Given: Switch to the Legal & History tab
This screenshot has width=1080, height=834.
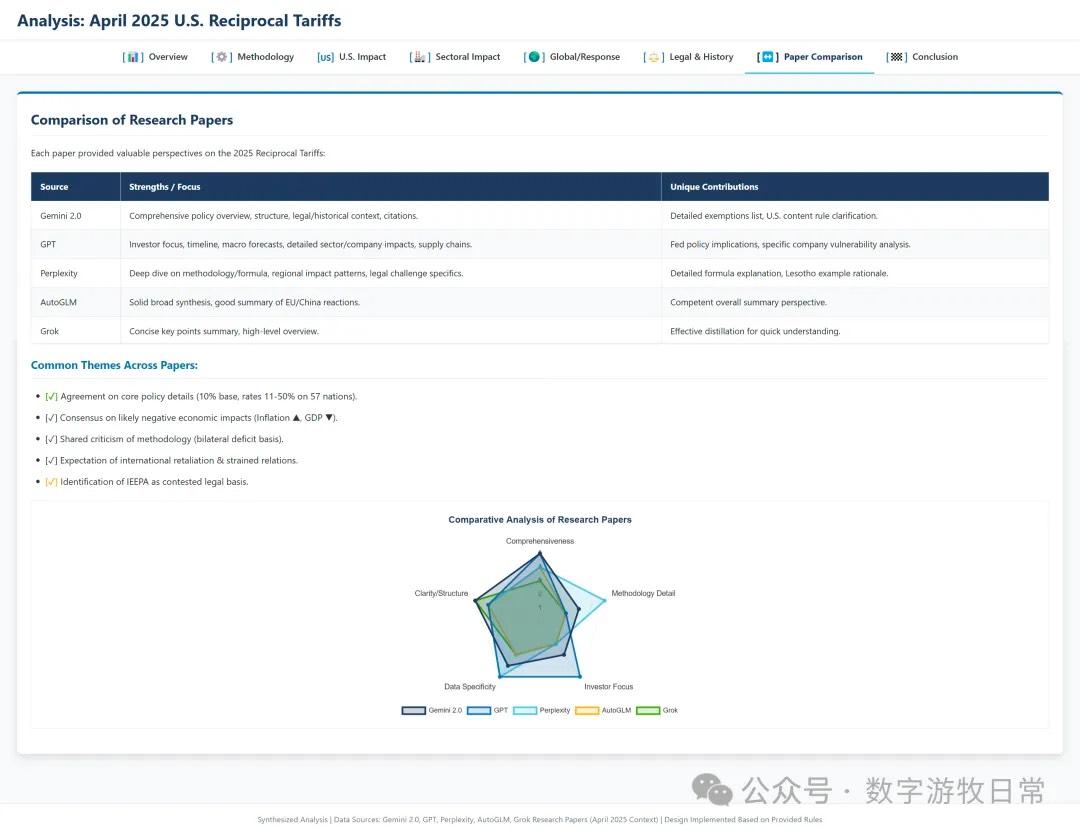Looking at the screenshot, I should [x=700, y=57].
